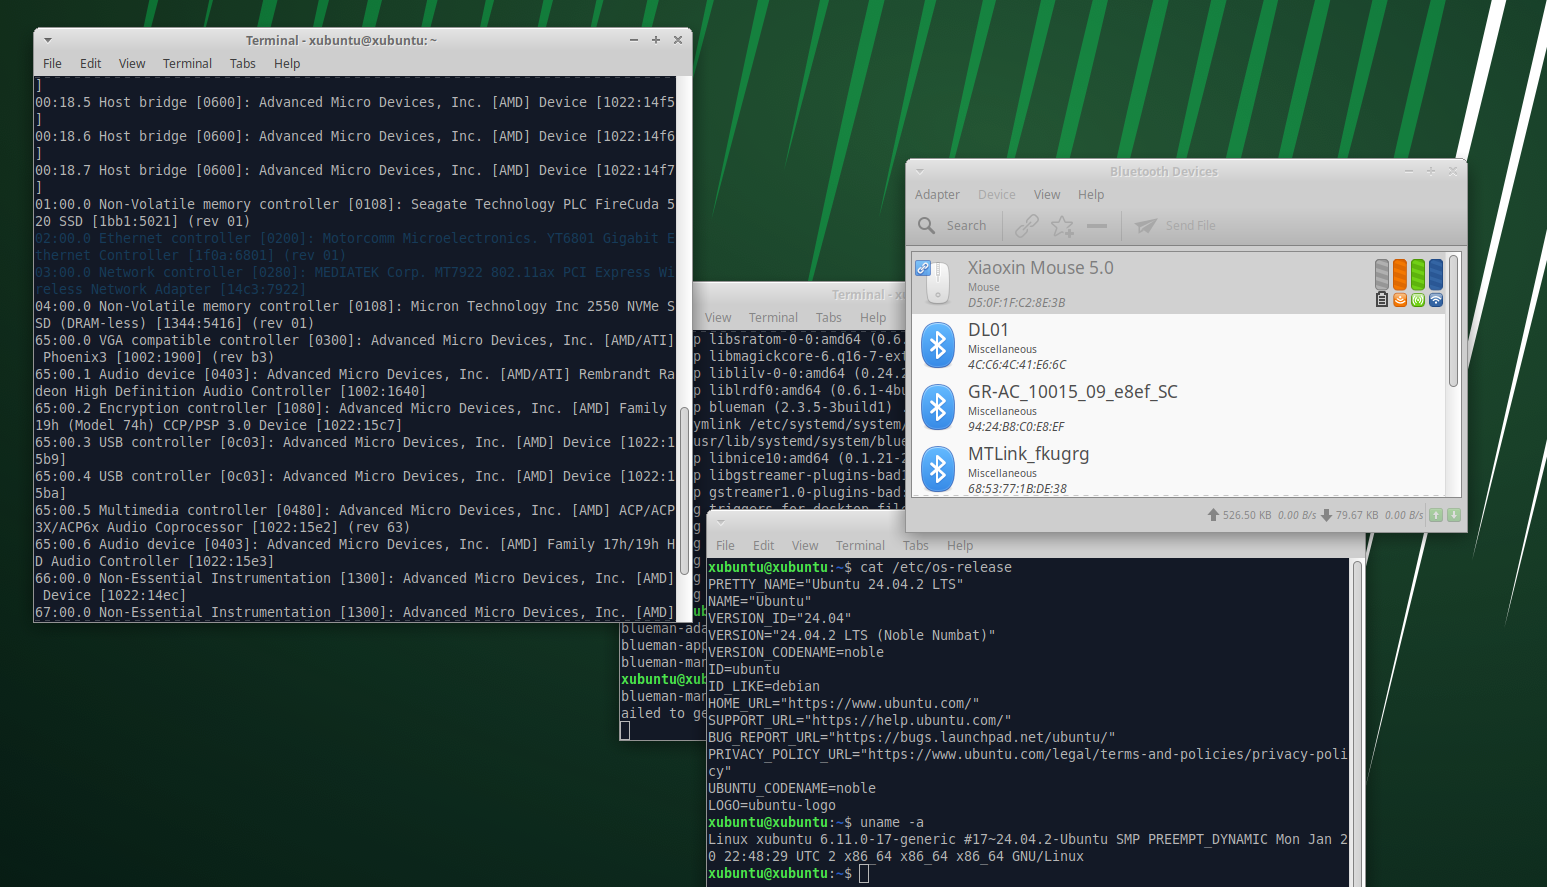Click the blue transmit power bar
Viewport: 1547px width, 887px height.
click(x=1436, y=275)
